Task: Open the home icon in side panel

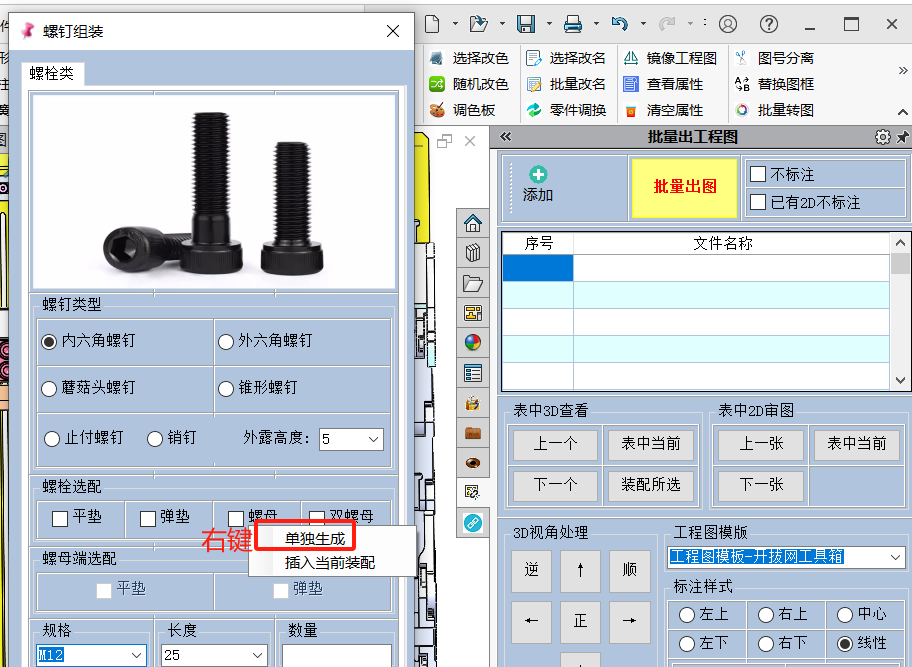Action: point(473,223)
